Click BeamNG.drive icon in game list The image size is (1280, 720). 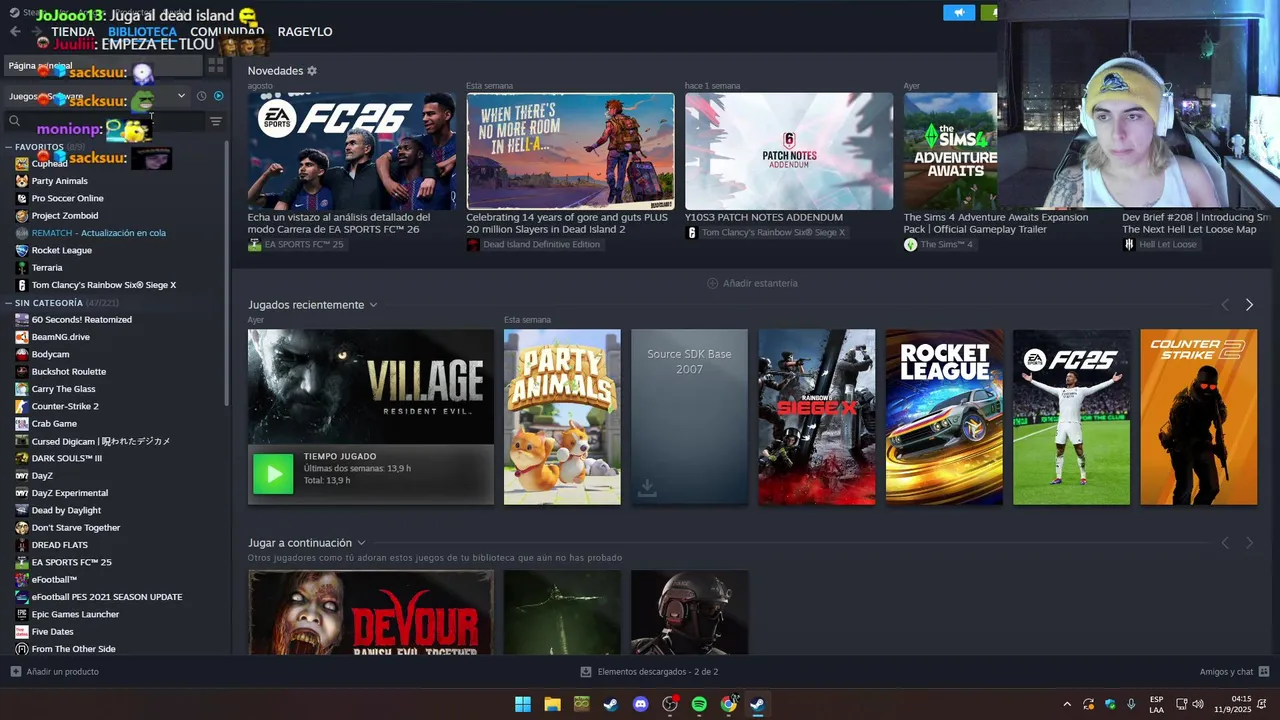22,337
